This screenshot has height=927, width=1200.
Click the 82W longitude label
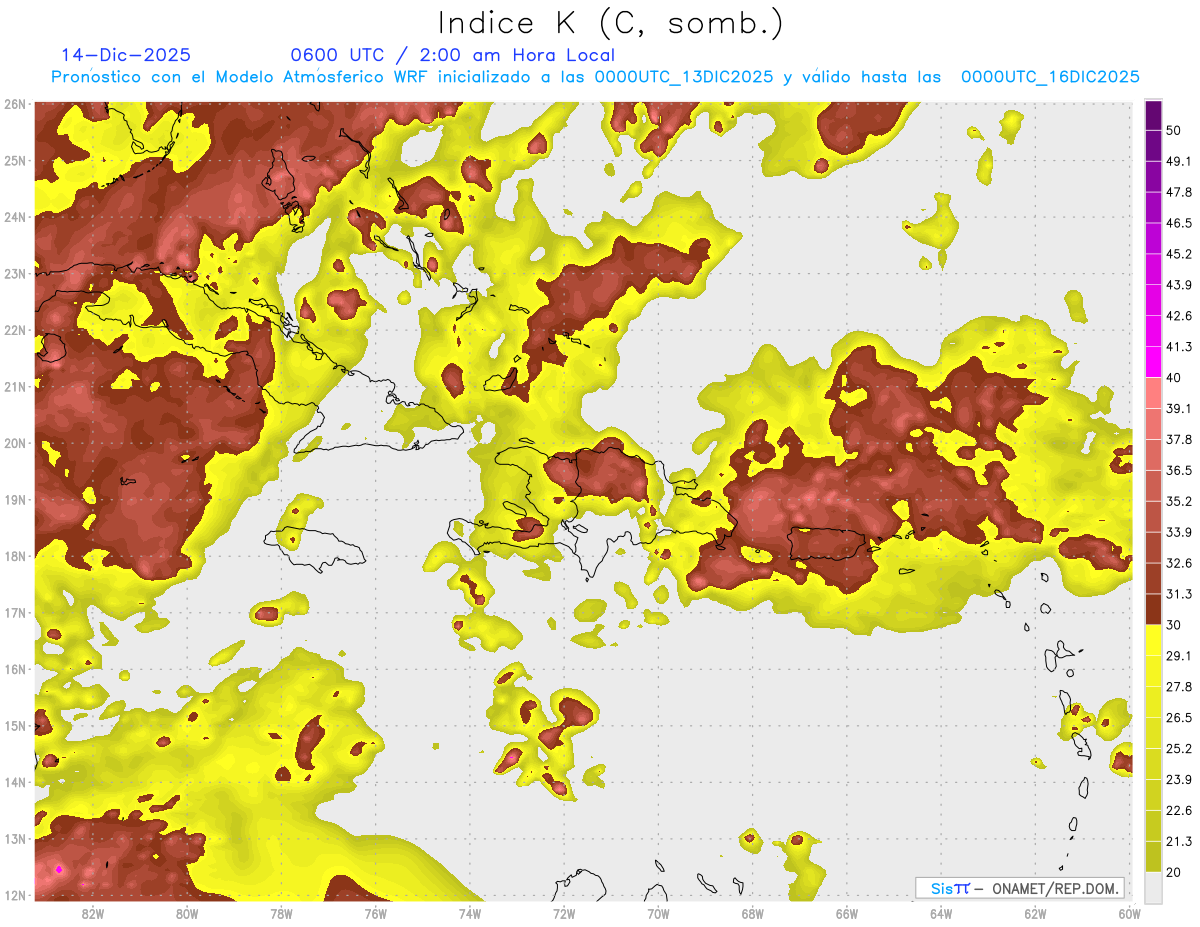(x=93, y=913)
